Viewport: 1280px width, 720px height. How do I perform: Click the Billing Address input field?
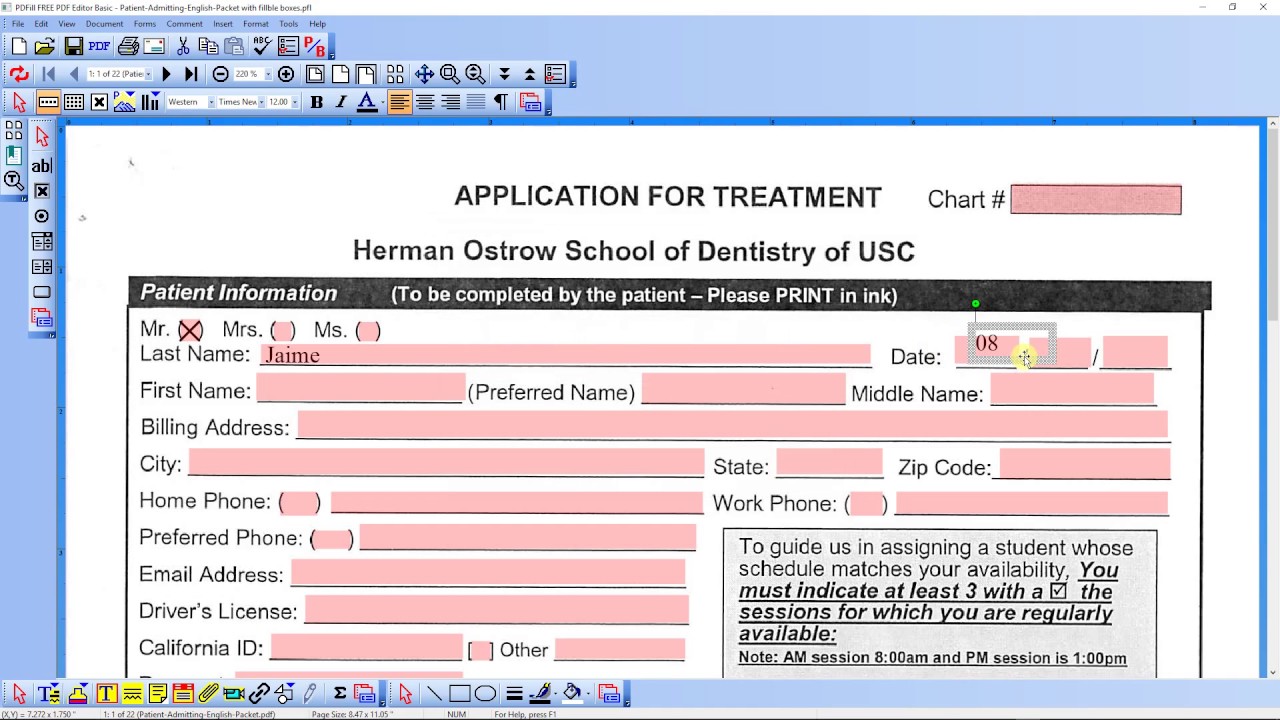coord(732,425)
